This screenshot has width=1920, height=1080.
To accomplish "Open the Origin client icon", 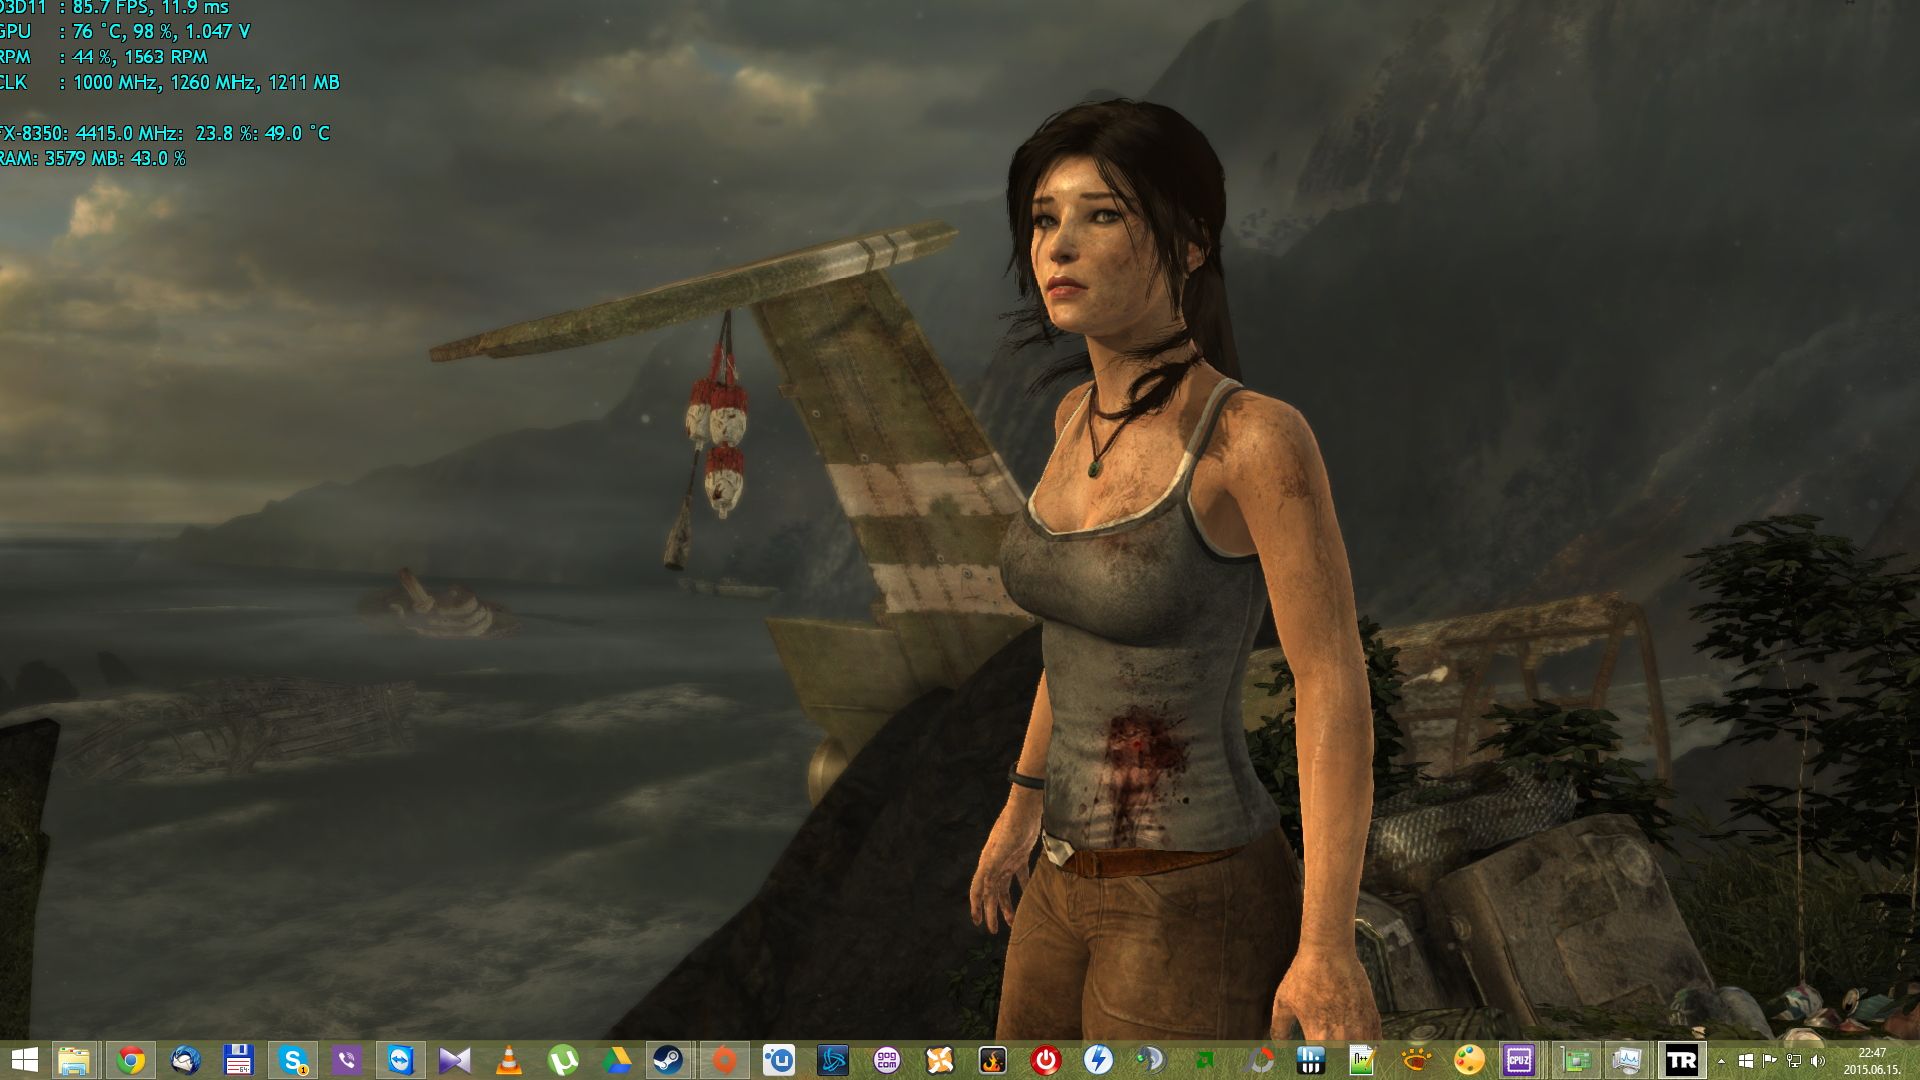I will click(x=724, y=1060).
